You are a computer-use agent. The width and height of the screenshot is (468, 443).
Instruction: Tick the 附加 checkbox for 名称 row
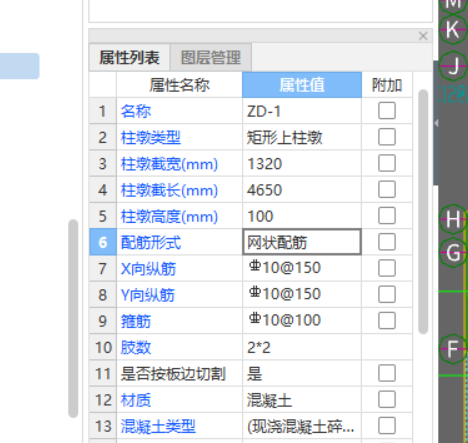point(387,111)
